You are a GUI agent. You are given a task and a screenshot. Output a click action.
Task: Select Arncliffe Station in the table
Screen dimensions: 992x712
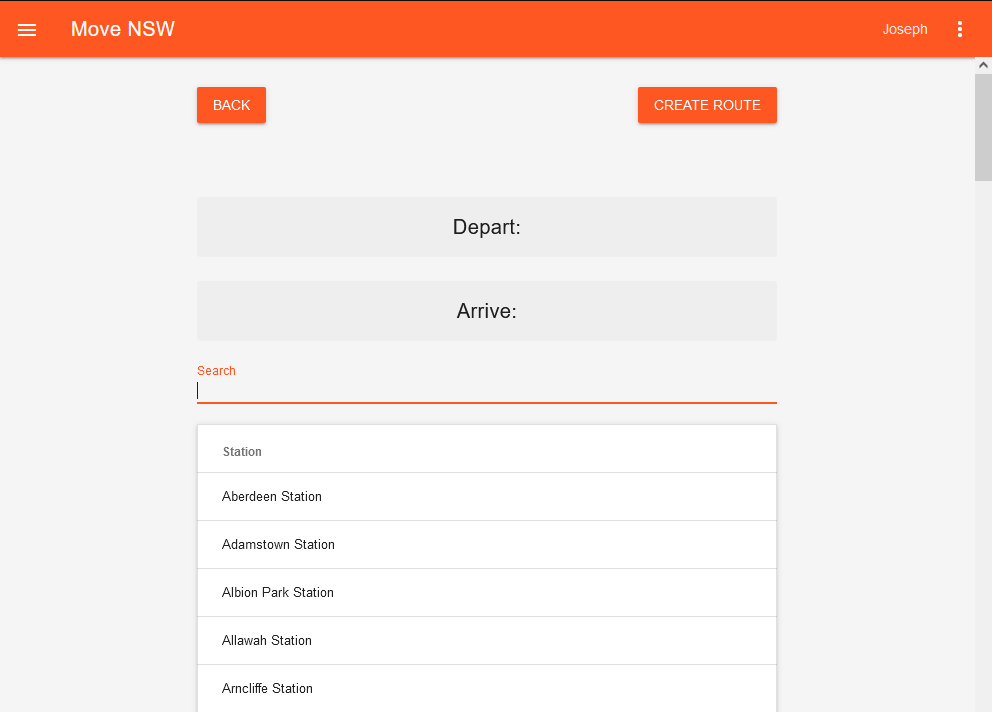267,689
